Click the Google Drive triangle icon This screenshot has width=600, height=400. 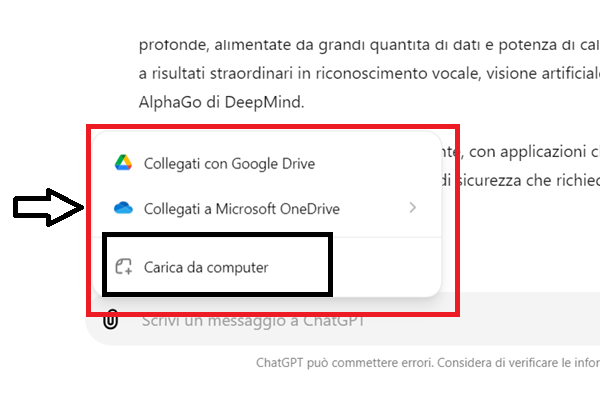(123, 162)
